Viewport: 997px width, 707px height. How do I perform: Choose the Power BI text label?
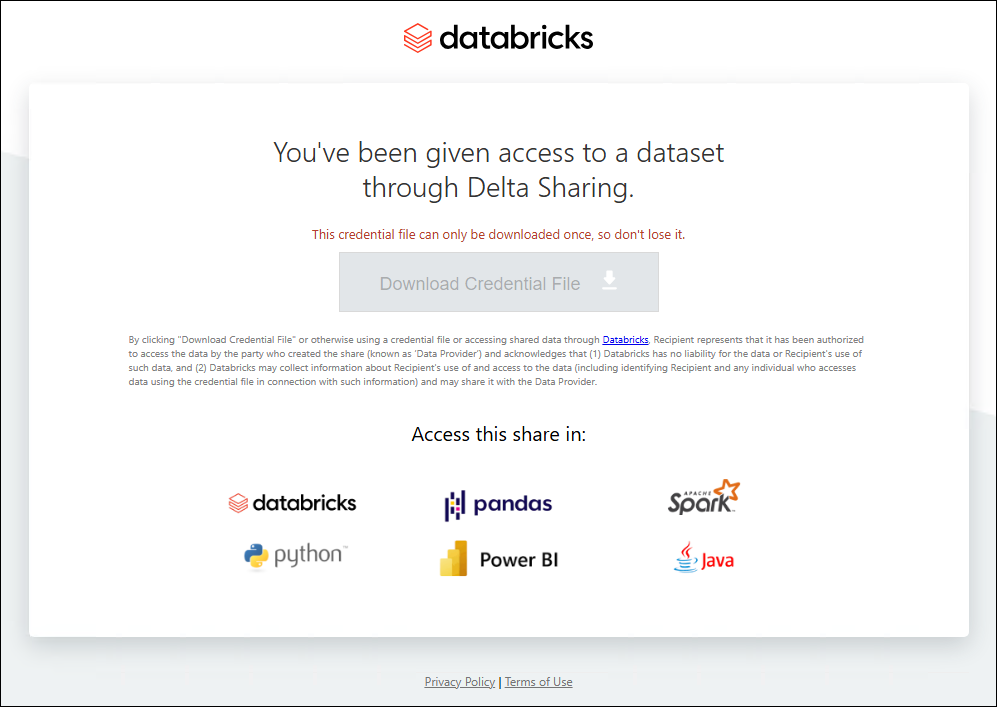tap(518, 559)
